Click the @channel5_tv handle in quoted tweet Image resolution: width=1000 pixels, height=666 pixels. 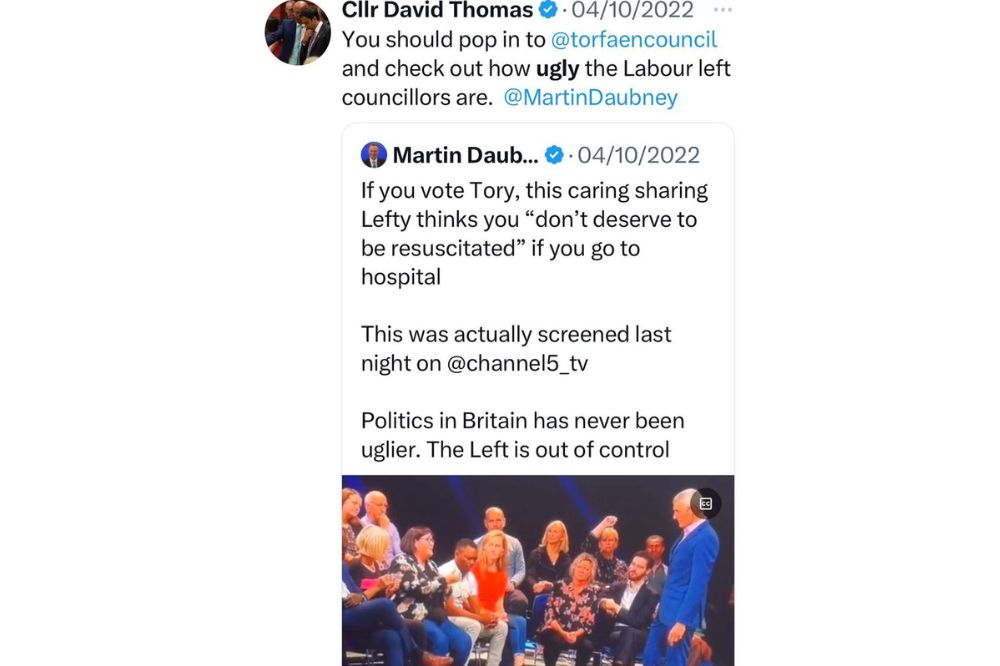point(517,363)
